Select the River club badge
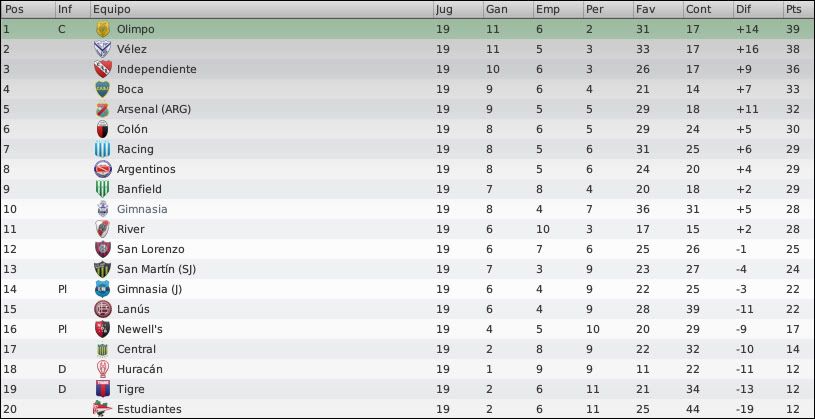 tap(102, 229)
